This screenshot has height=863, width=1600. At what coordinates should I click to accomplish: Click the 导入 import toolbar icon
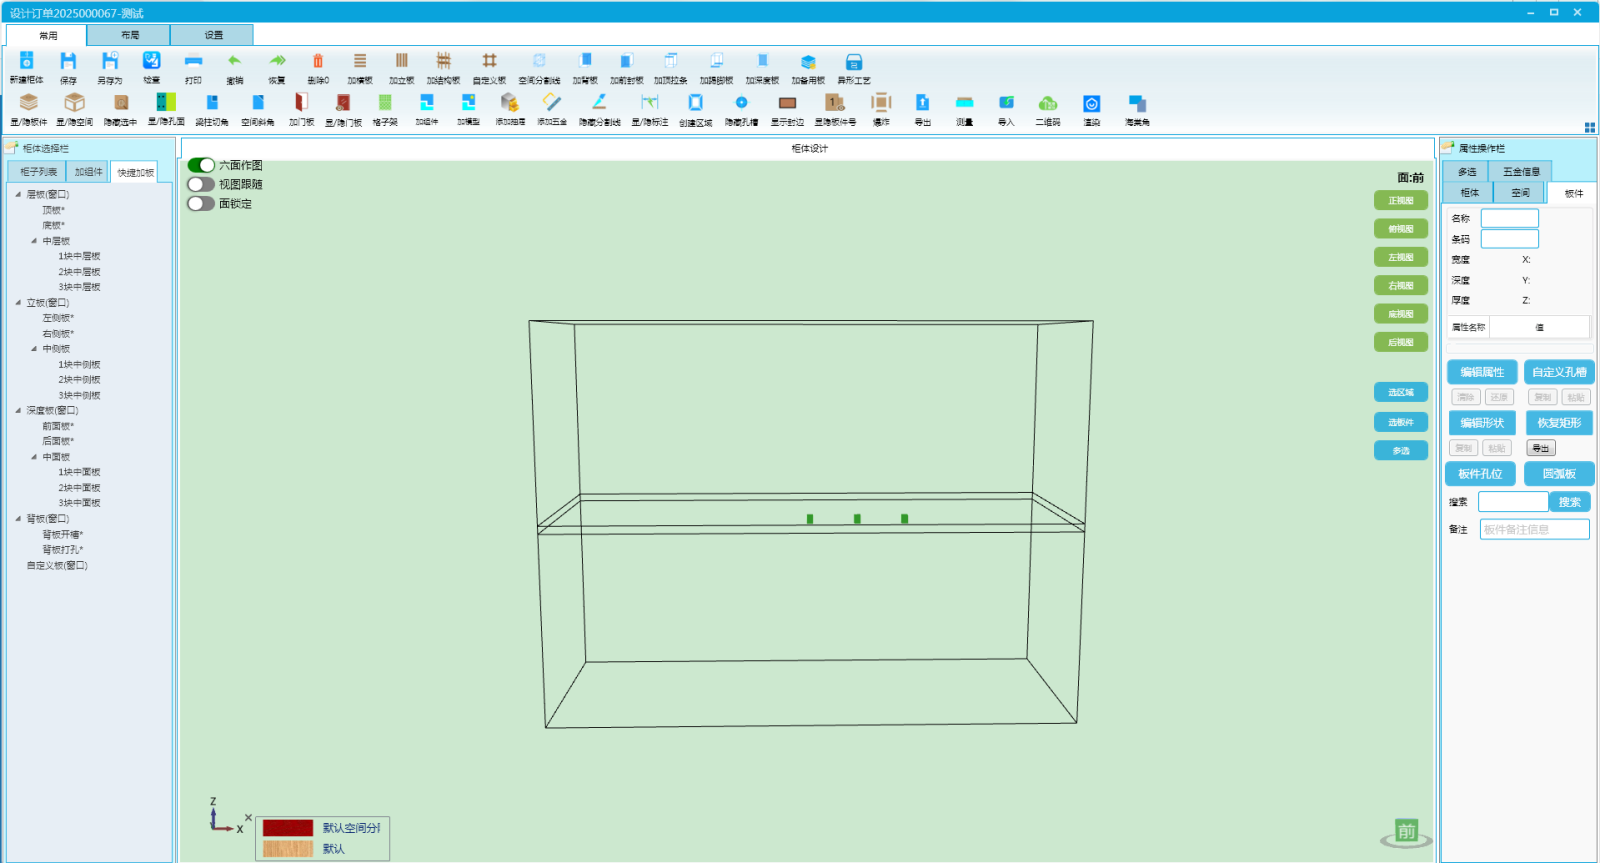pos(1006,103)
